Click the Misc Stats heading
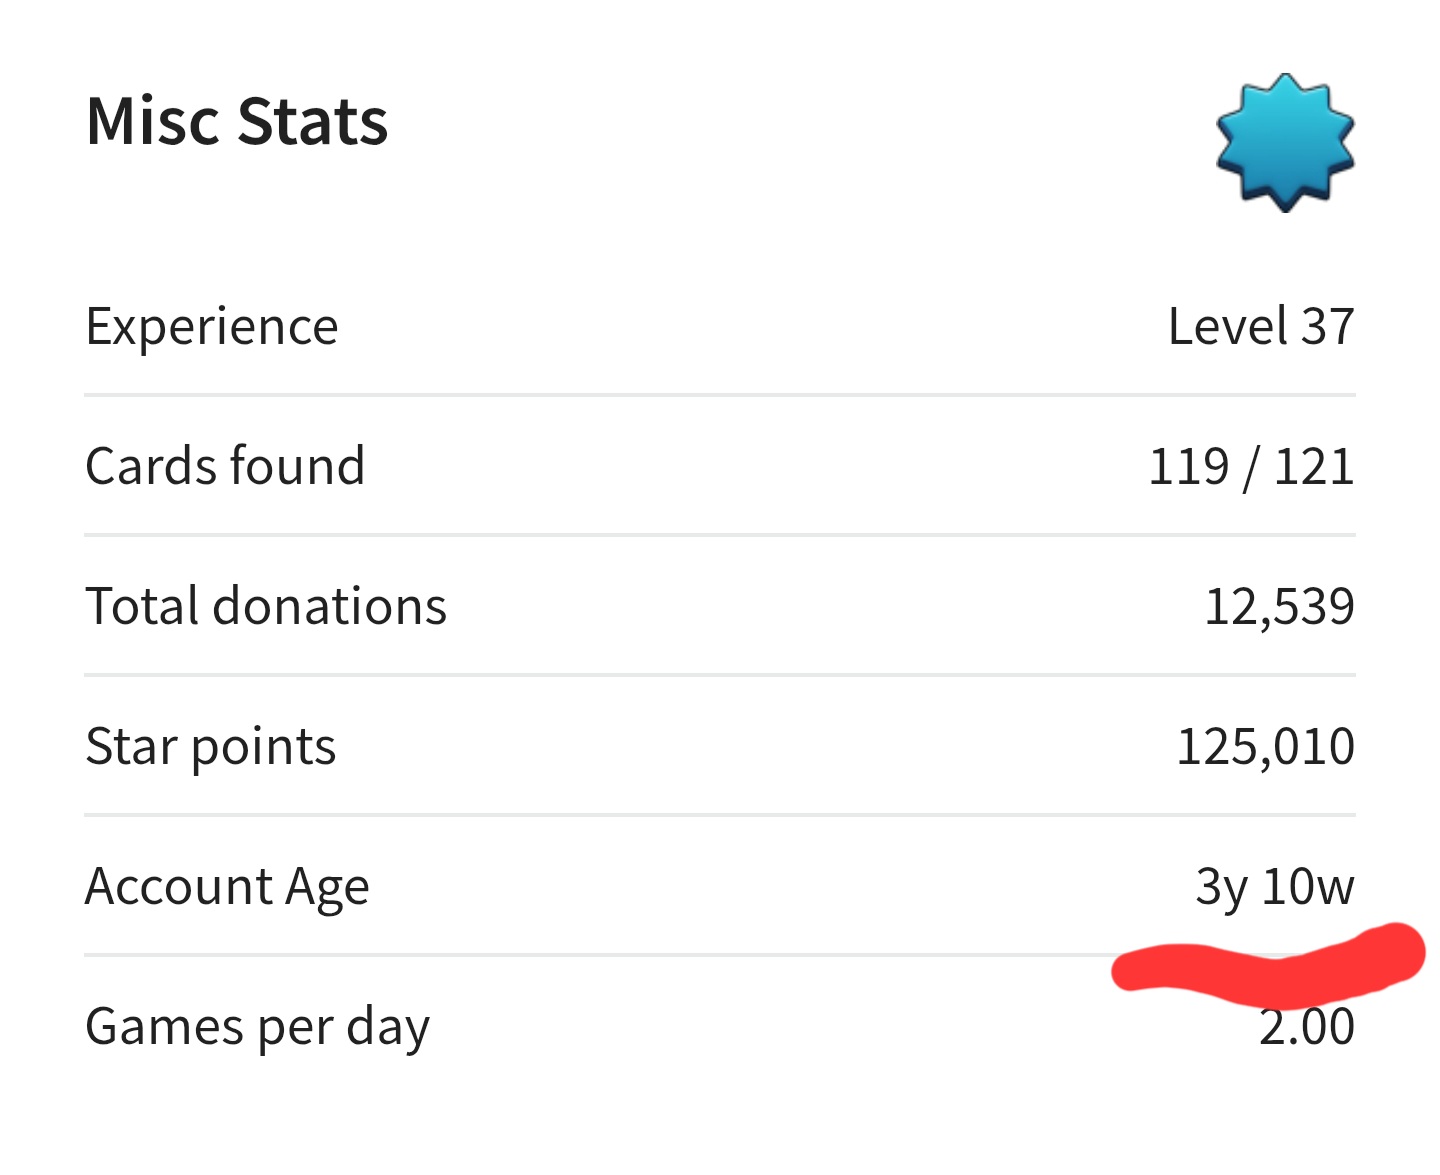This screenshot has height=1175, width=1440. coord(237,122)
